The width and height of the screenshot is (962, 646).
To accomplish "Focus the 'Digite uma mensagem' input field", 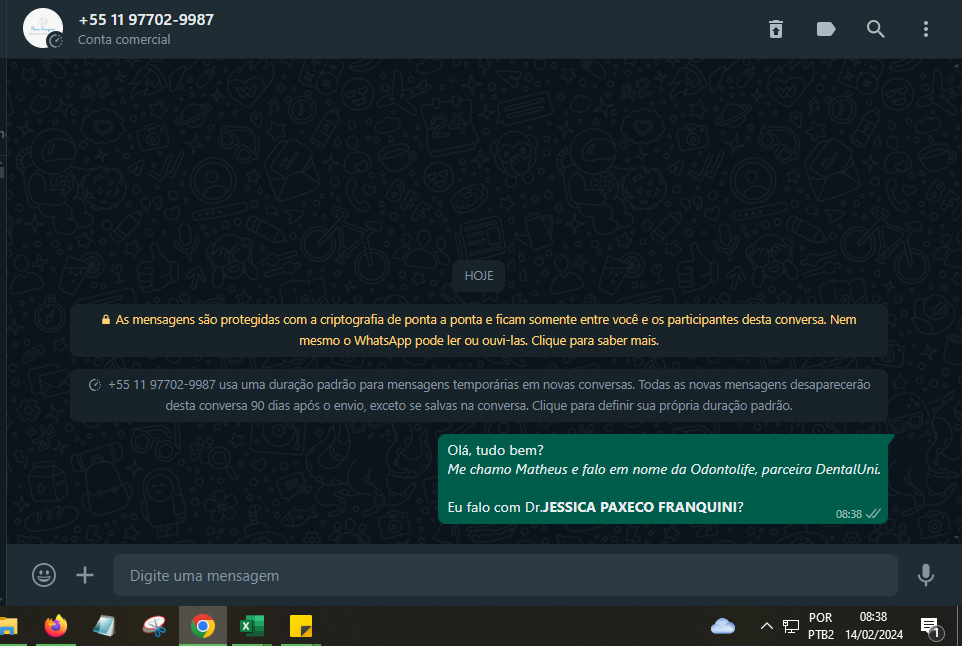I will tap(505, 575).
